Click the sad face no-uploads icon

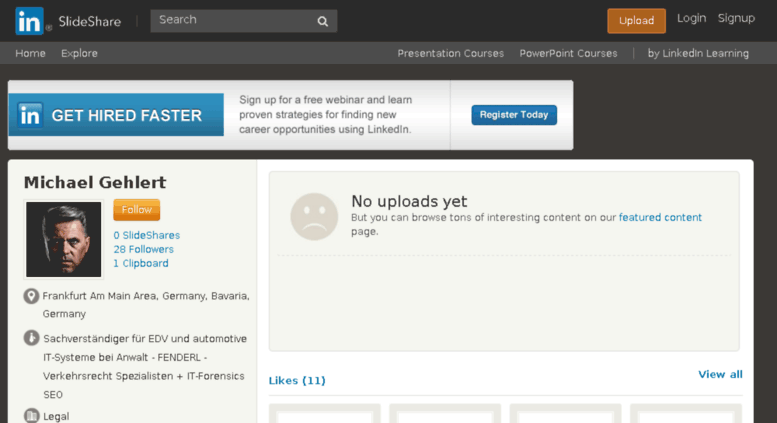(314, 216)
